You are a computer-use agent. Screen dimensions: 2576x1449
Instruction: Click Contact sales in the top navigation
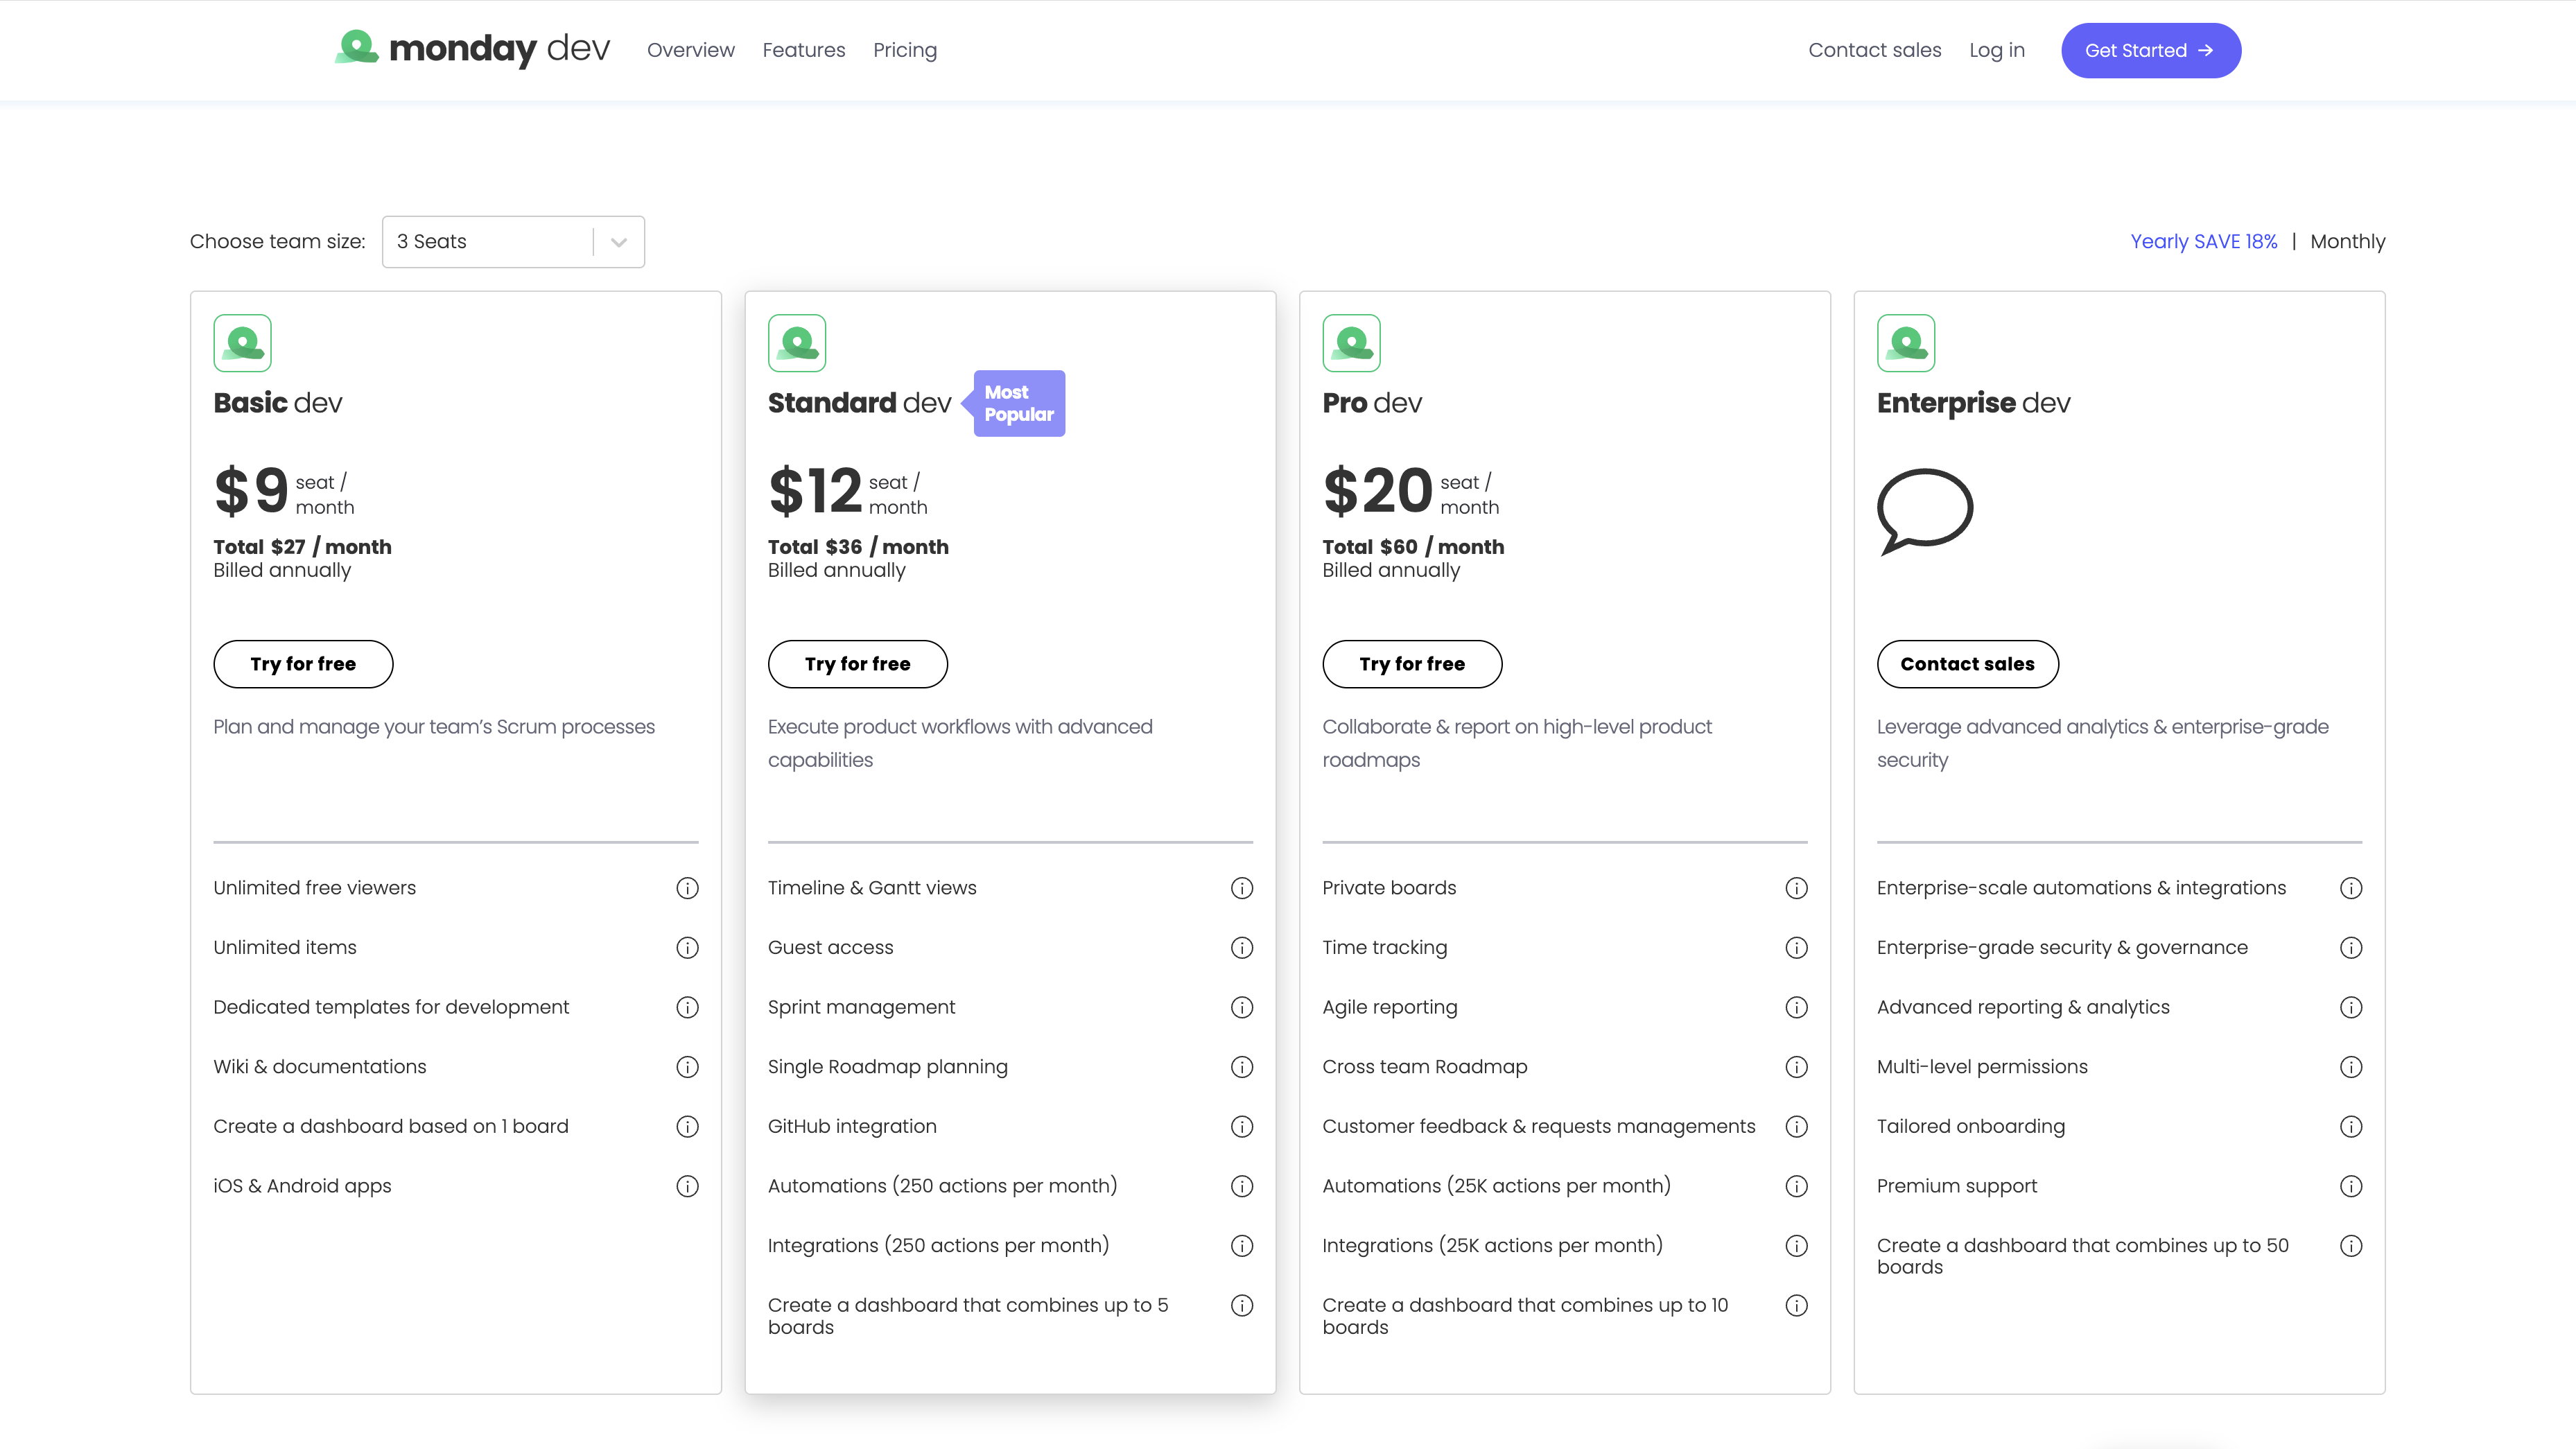[x=1874, y=50]
